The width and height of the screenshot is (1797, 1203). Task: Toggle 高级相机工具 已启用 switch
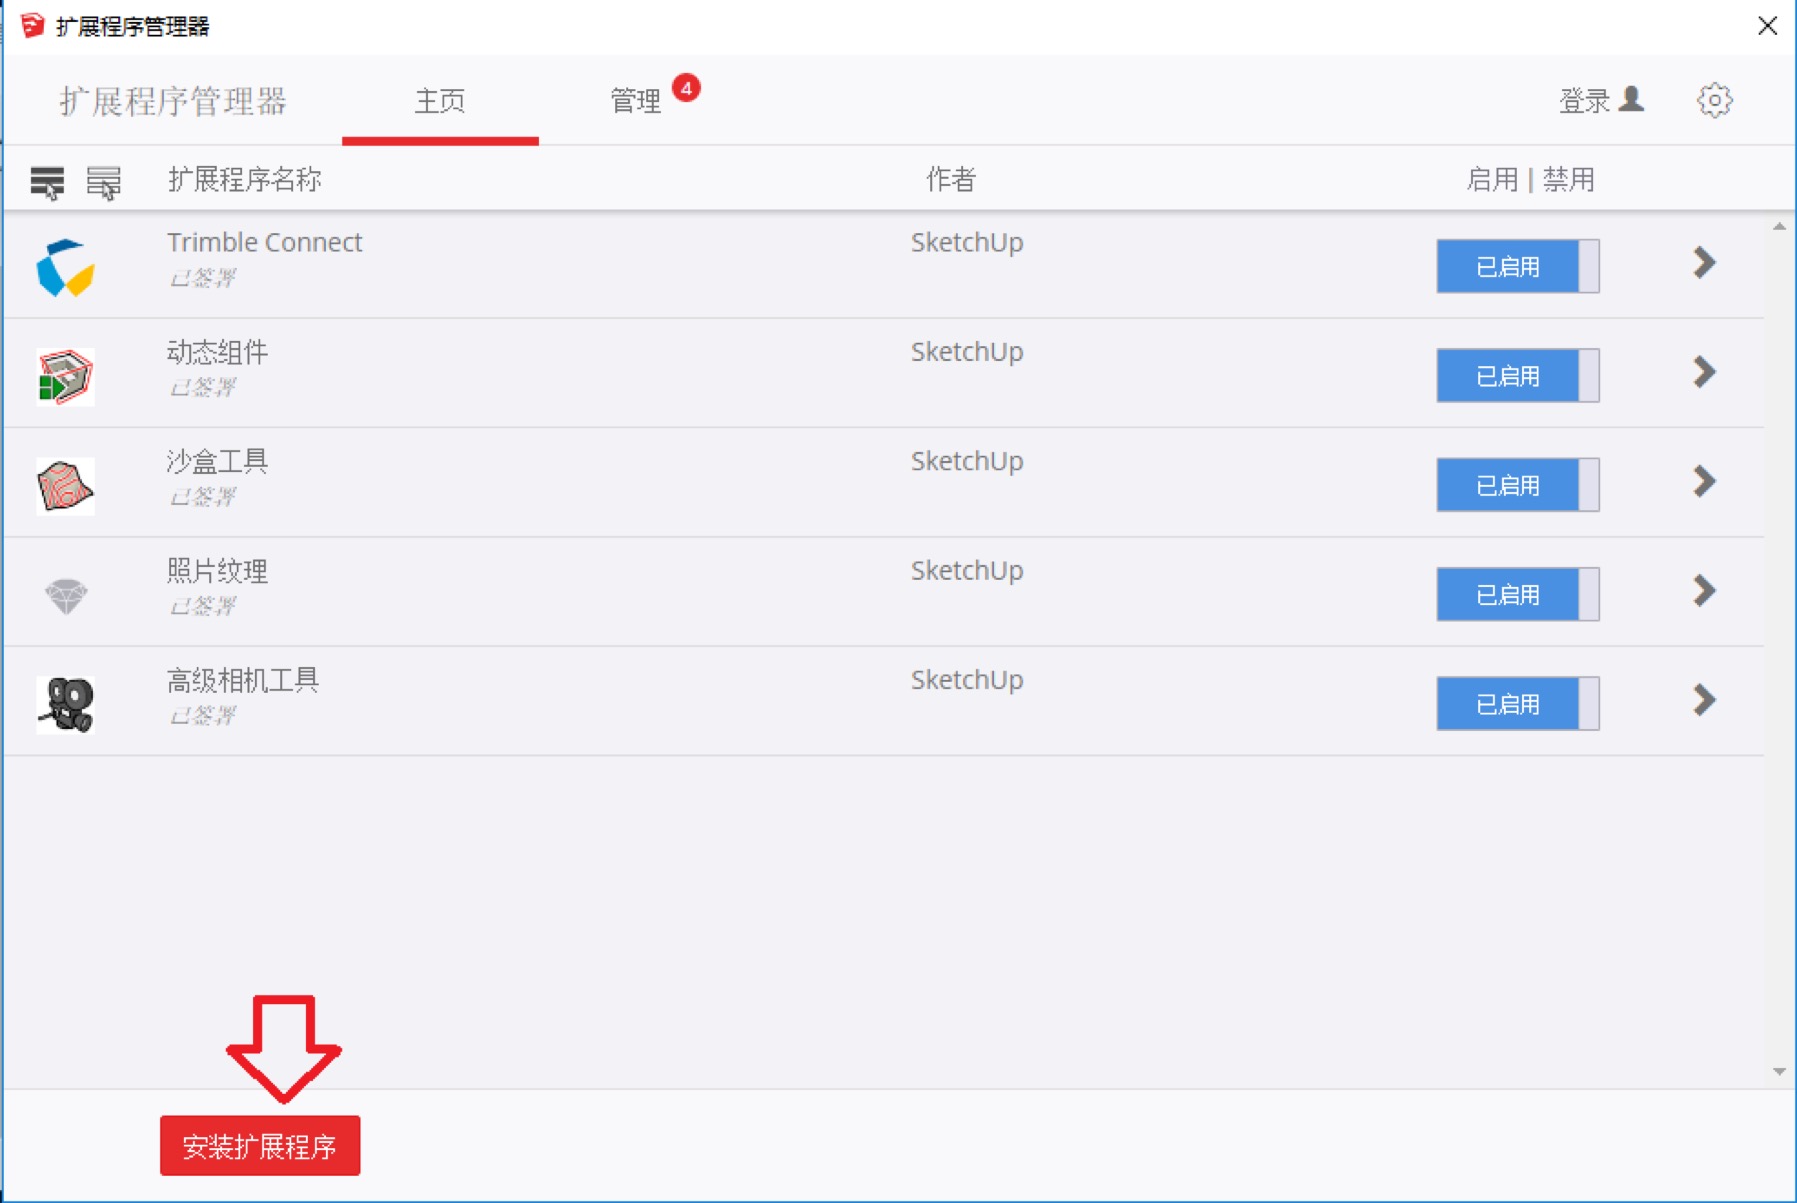(1517, 703)
